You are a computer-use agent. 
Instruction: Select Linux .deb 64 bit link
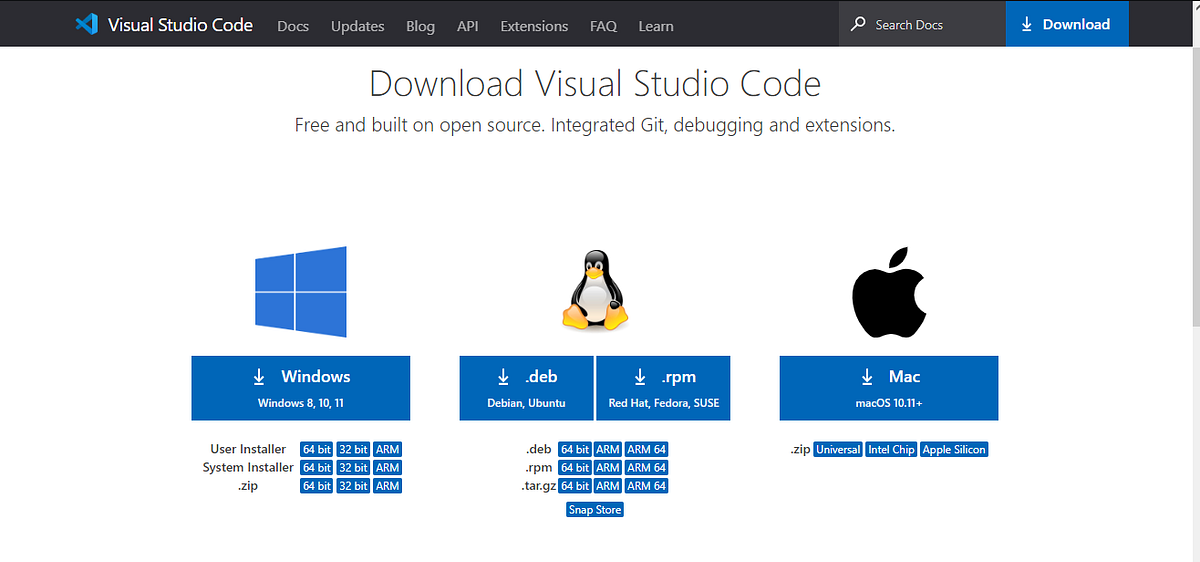click(x=575, y=450)
